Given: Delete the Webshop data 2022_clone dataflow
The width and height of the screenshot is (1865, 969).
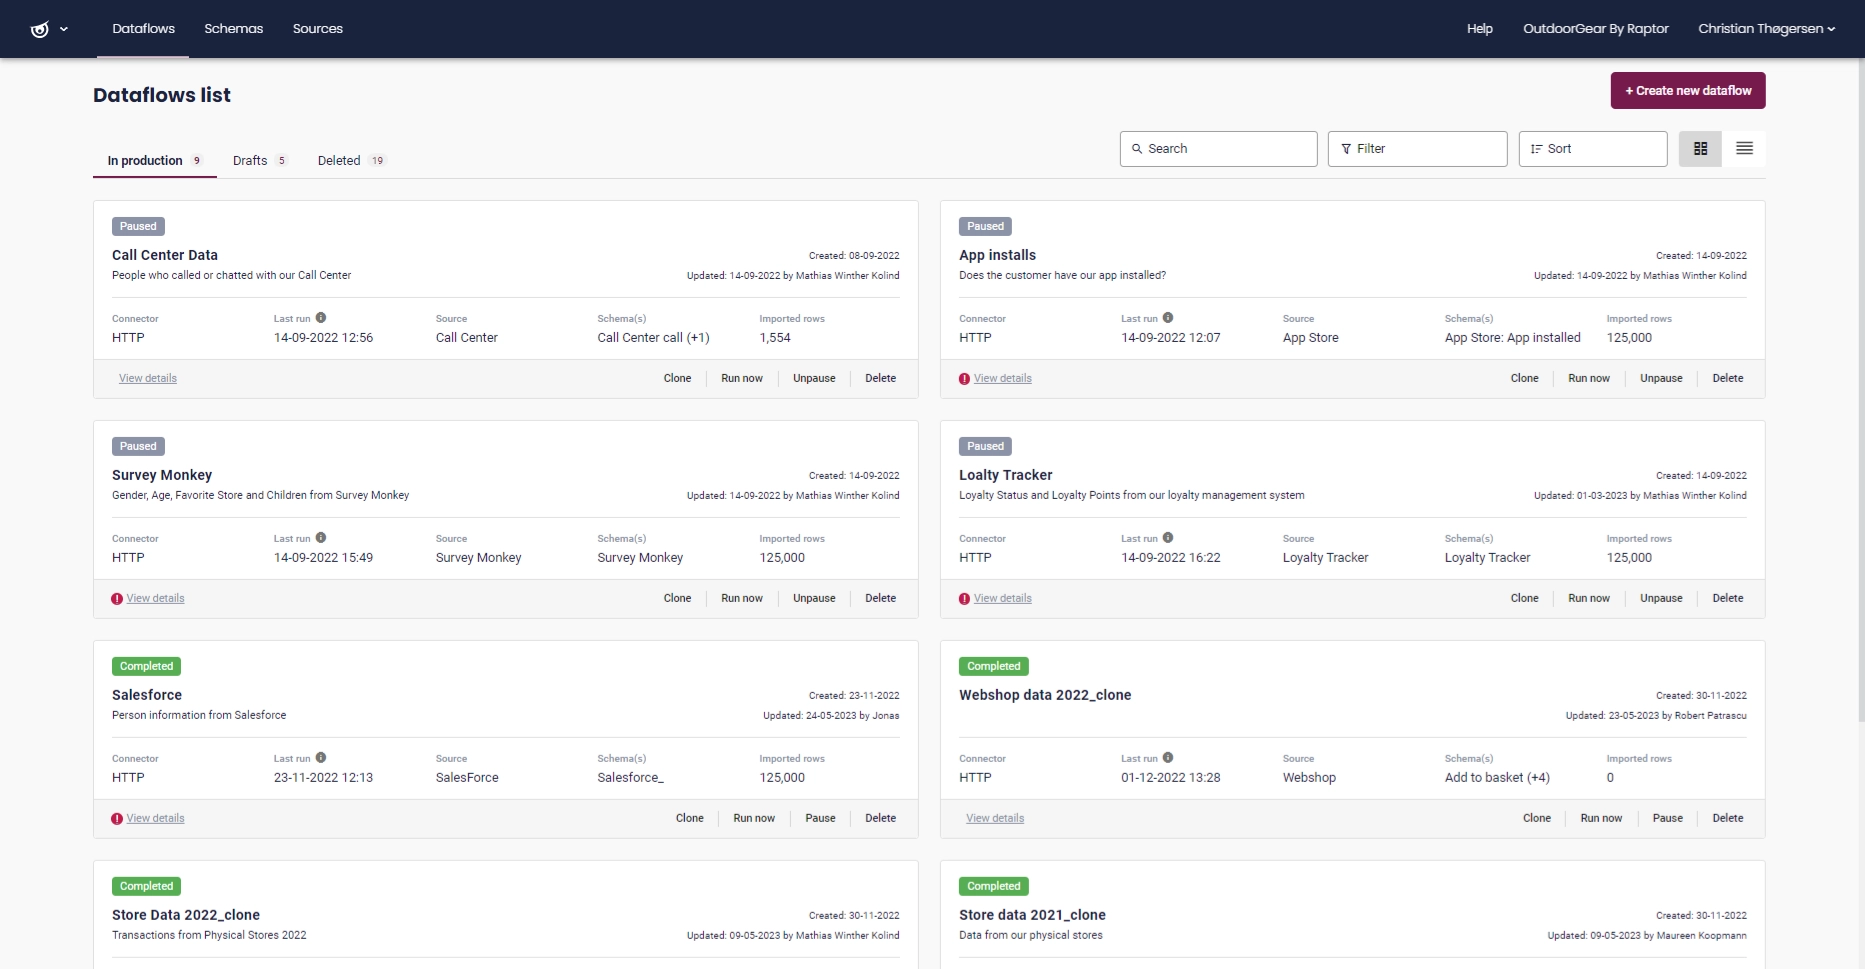Looking at the screenshot, I should [x=1727, y=819].
